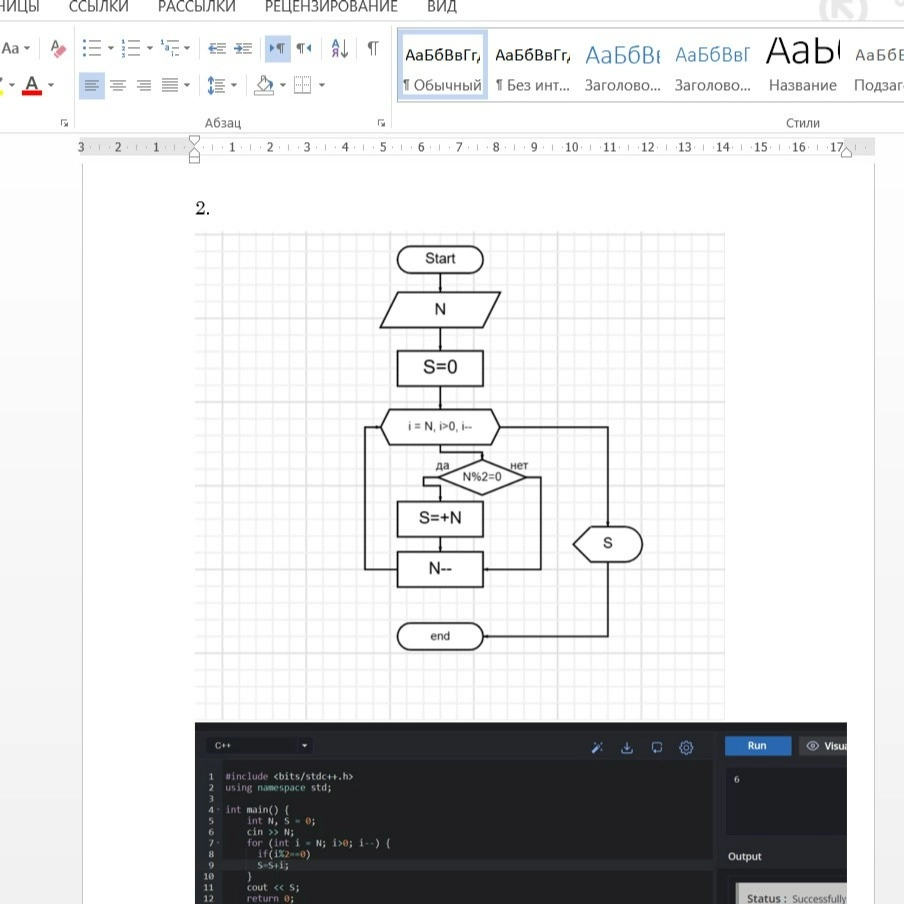Open the ССЫЛКИ ribbon tab
Image resolution: width=904 pixels, height=904 pixels.
(99, 7)
